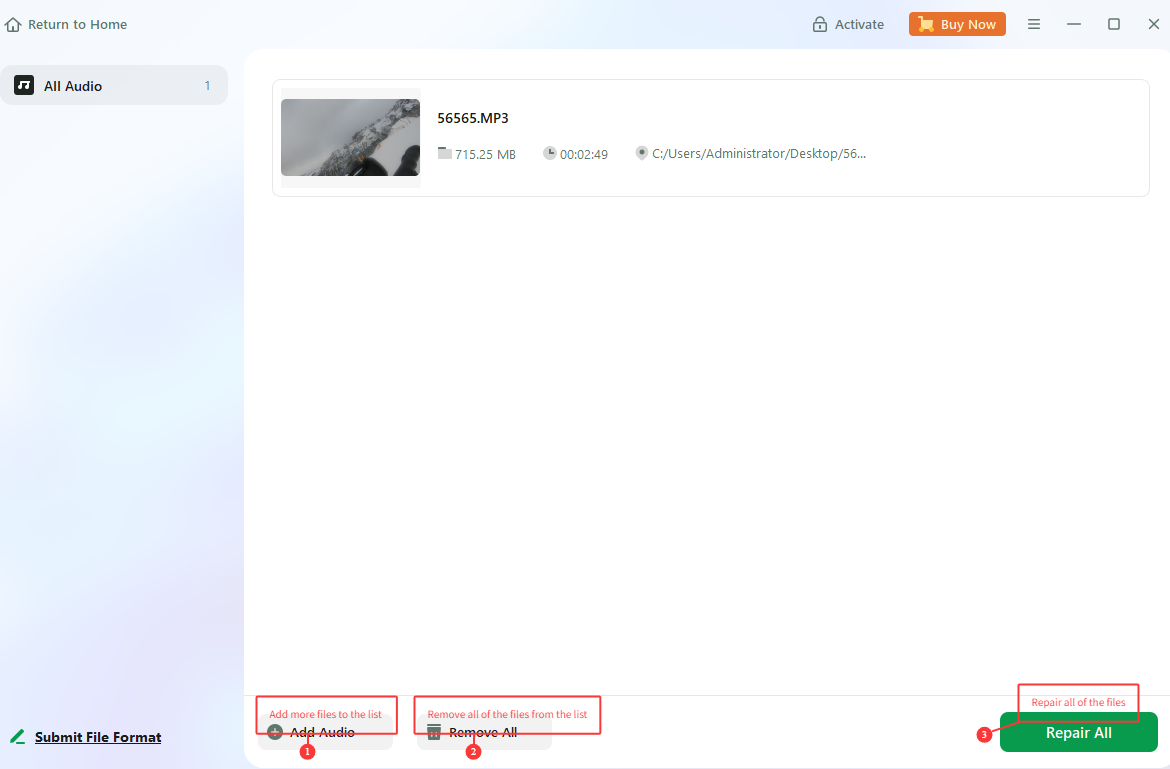Click the clock icon next to the duration
Image resolution: width=1170 pixels, height=769 pixels.
coord(549,153)
